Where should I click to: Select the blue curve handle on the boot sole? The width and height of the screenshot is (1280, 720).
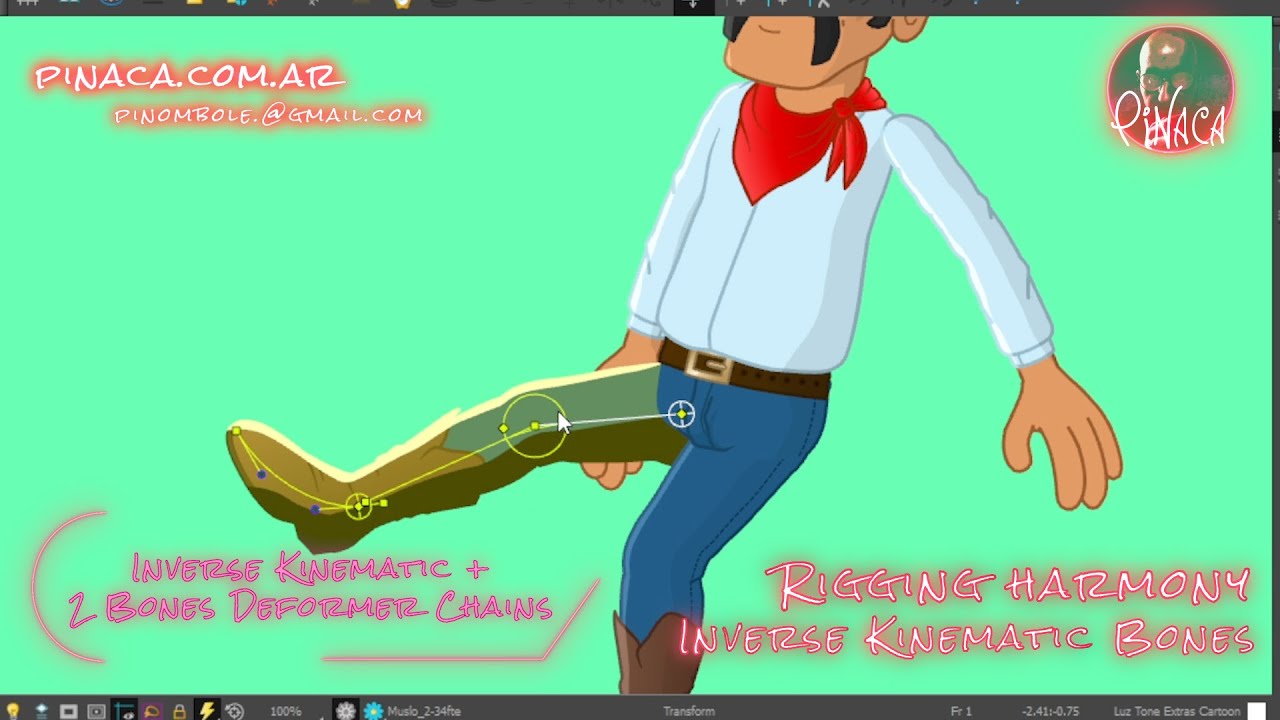point(315,509)
